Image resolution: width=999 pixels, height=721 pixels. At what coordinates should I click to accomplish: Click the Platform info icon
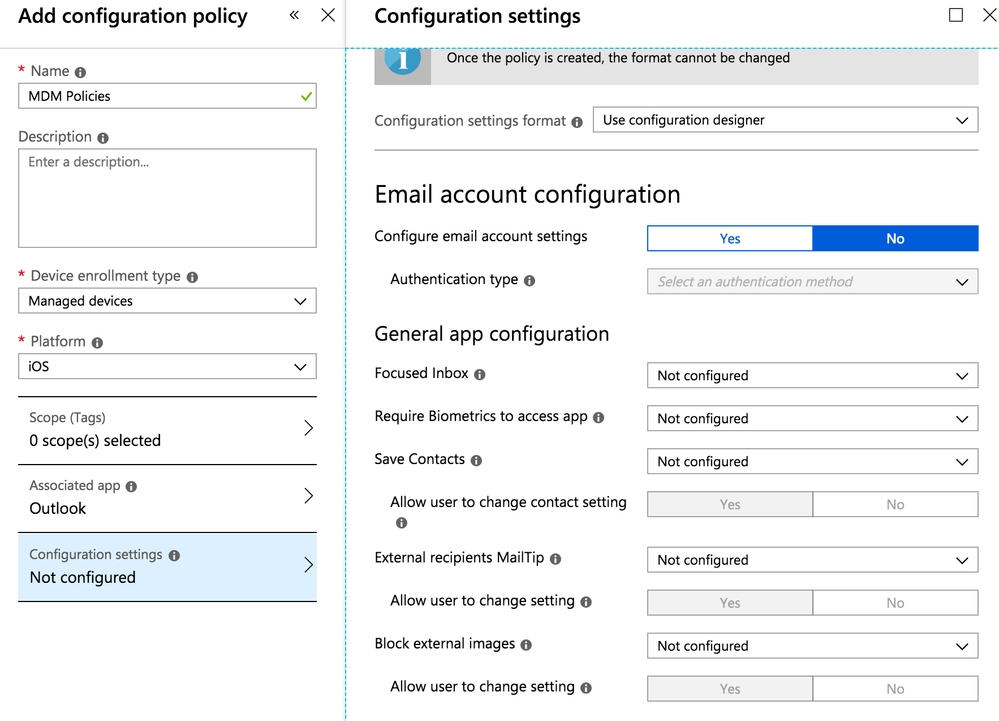pos(97,343)
